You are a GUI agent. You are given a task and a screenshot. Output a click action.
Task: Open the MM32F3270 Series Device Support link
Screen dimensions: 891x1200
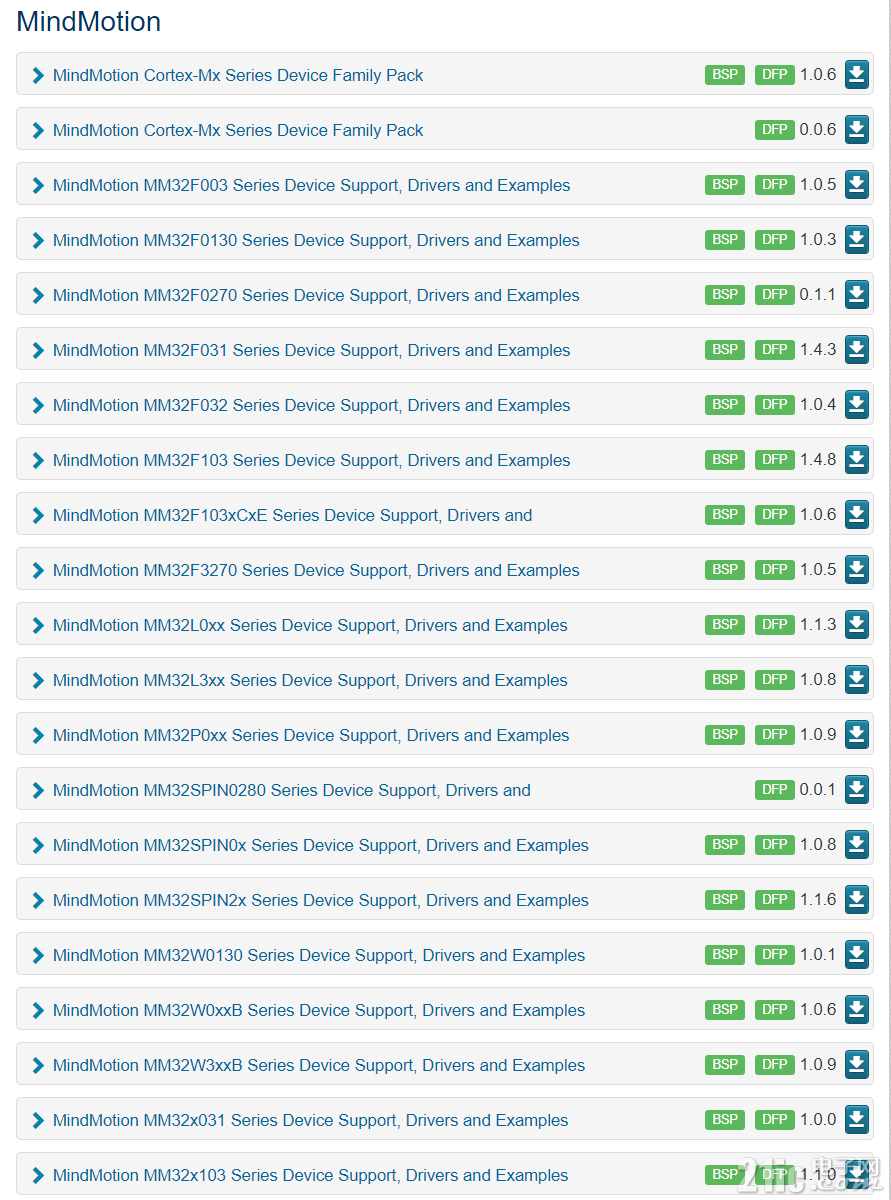[x=316, y=570]
